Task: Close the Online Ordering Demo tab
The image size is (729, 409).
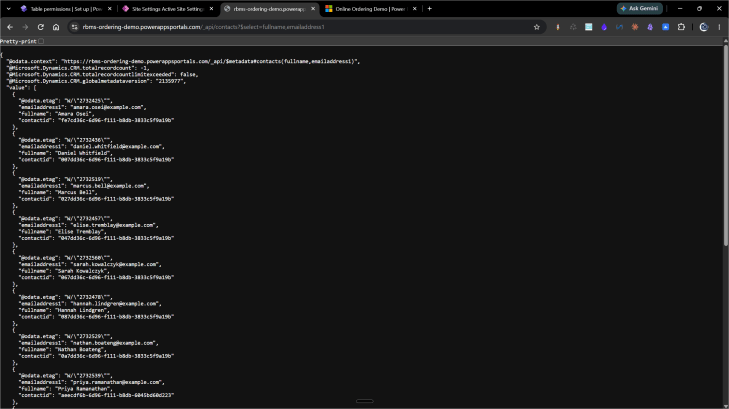Action: [x=415, y=9]
